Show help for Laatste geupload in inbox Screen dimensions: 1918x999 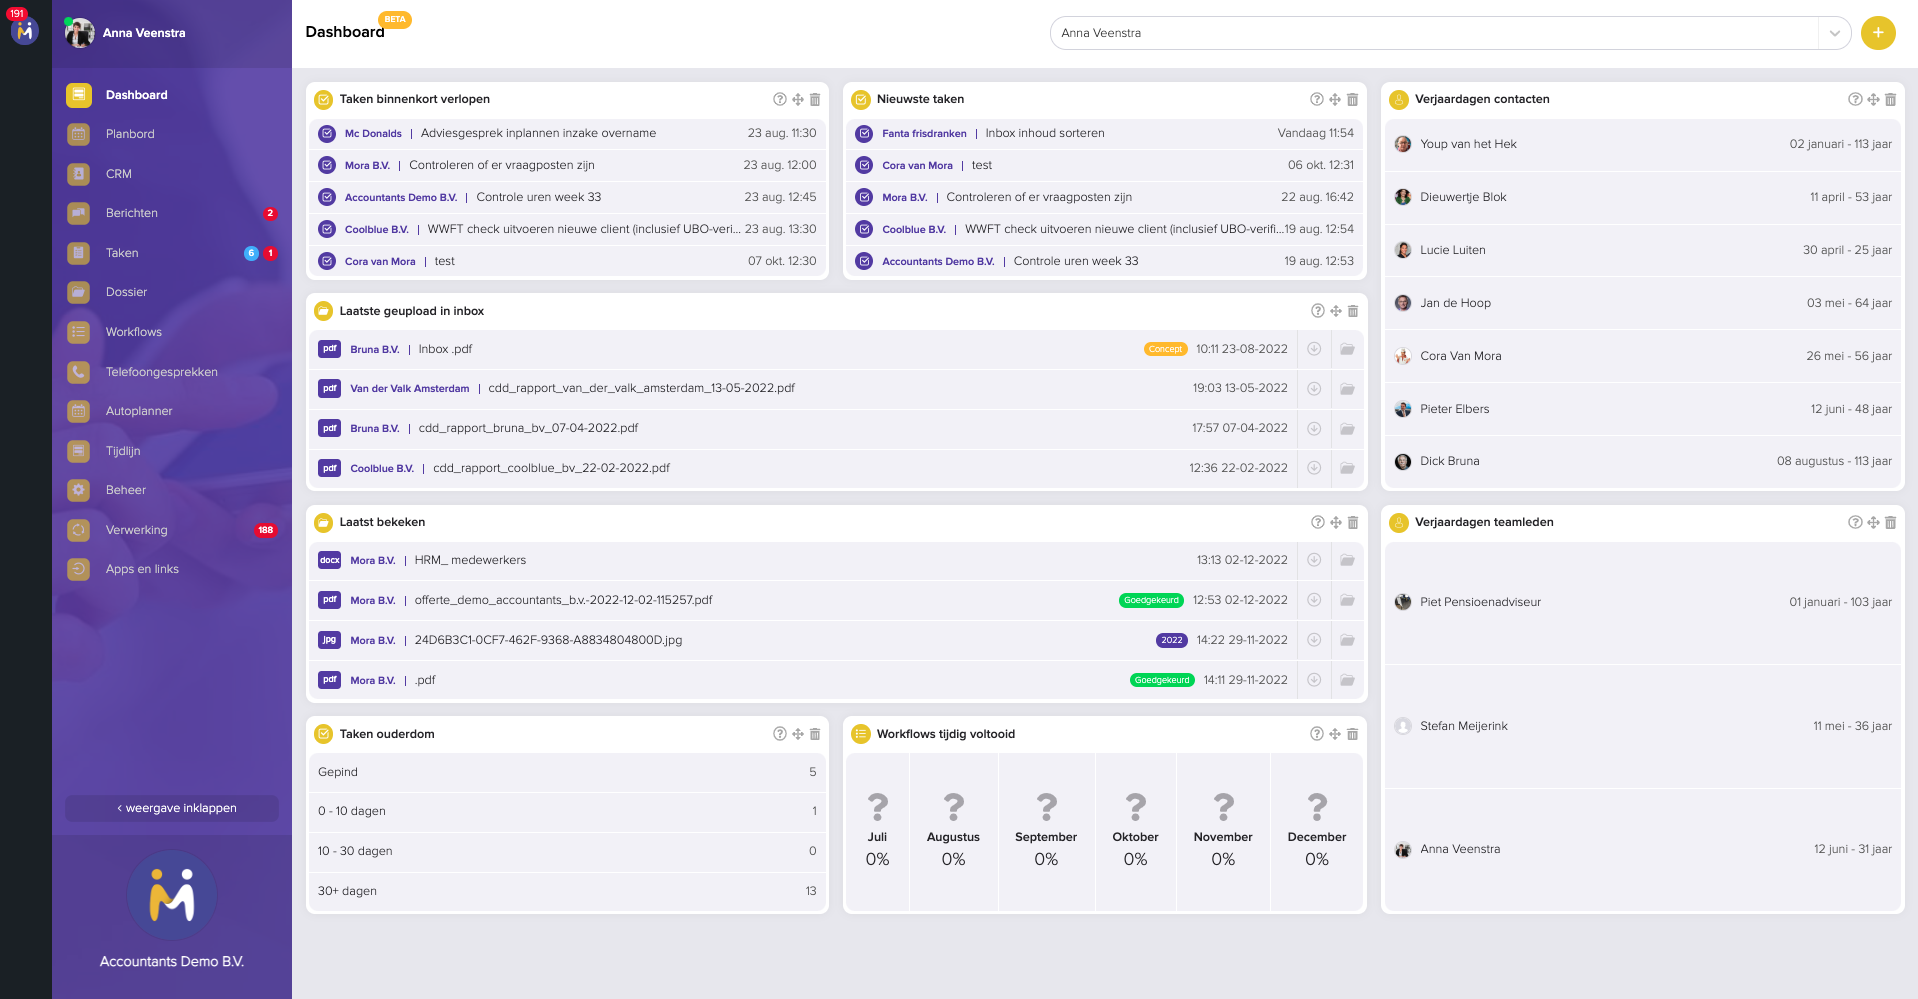tap(1318, 311)
